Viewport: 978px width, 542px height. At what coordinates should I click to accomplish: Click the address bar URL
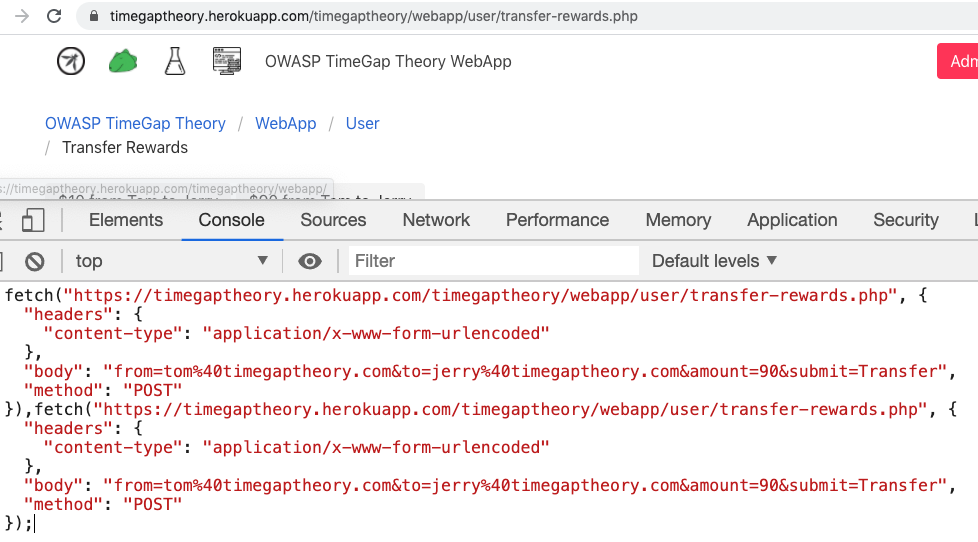pos(374,16)
